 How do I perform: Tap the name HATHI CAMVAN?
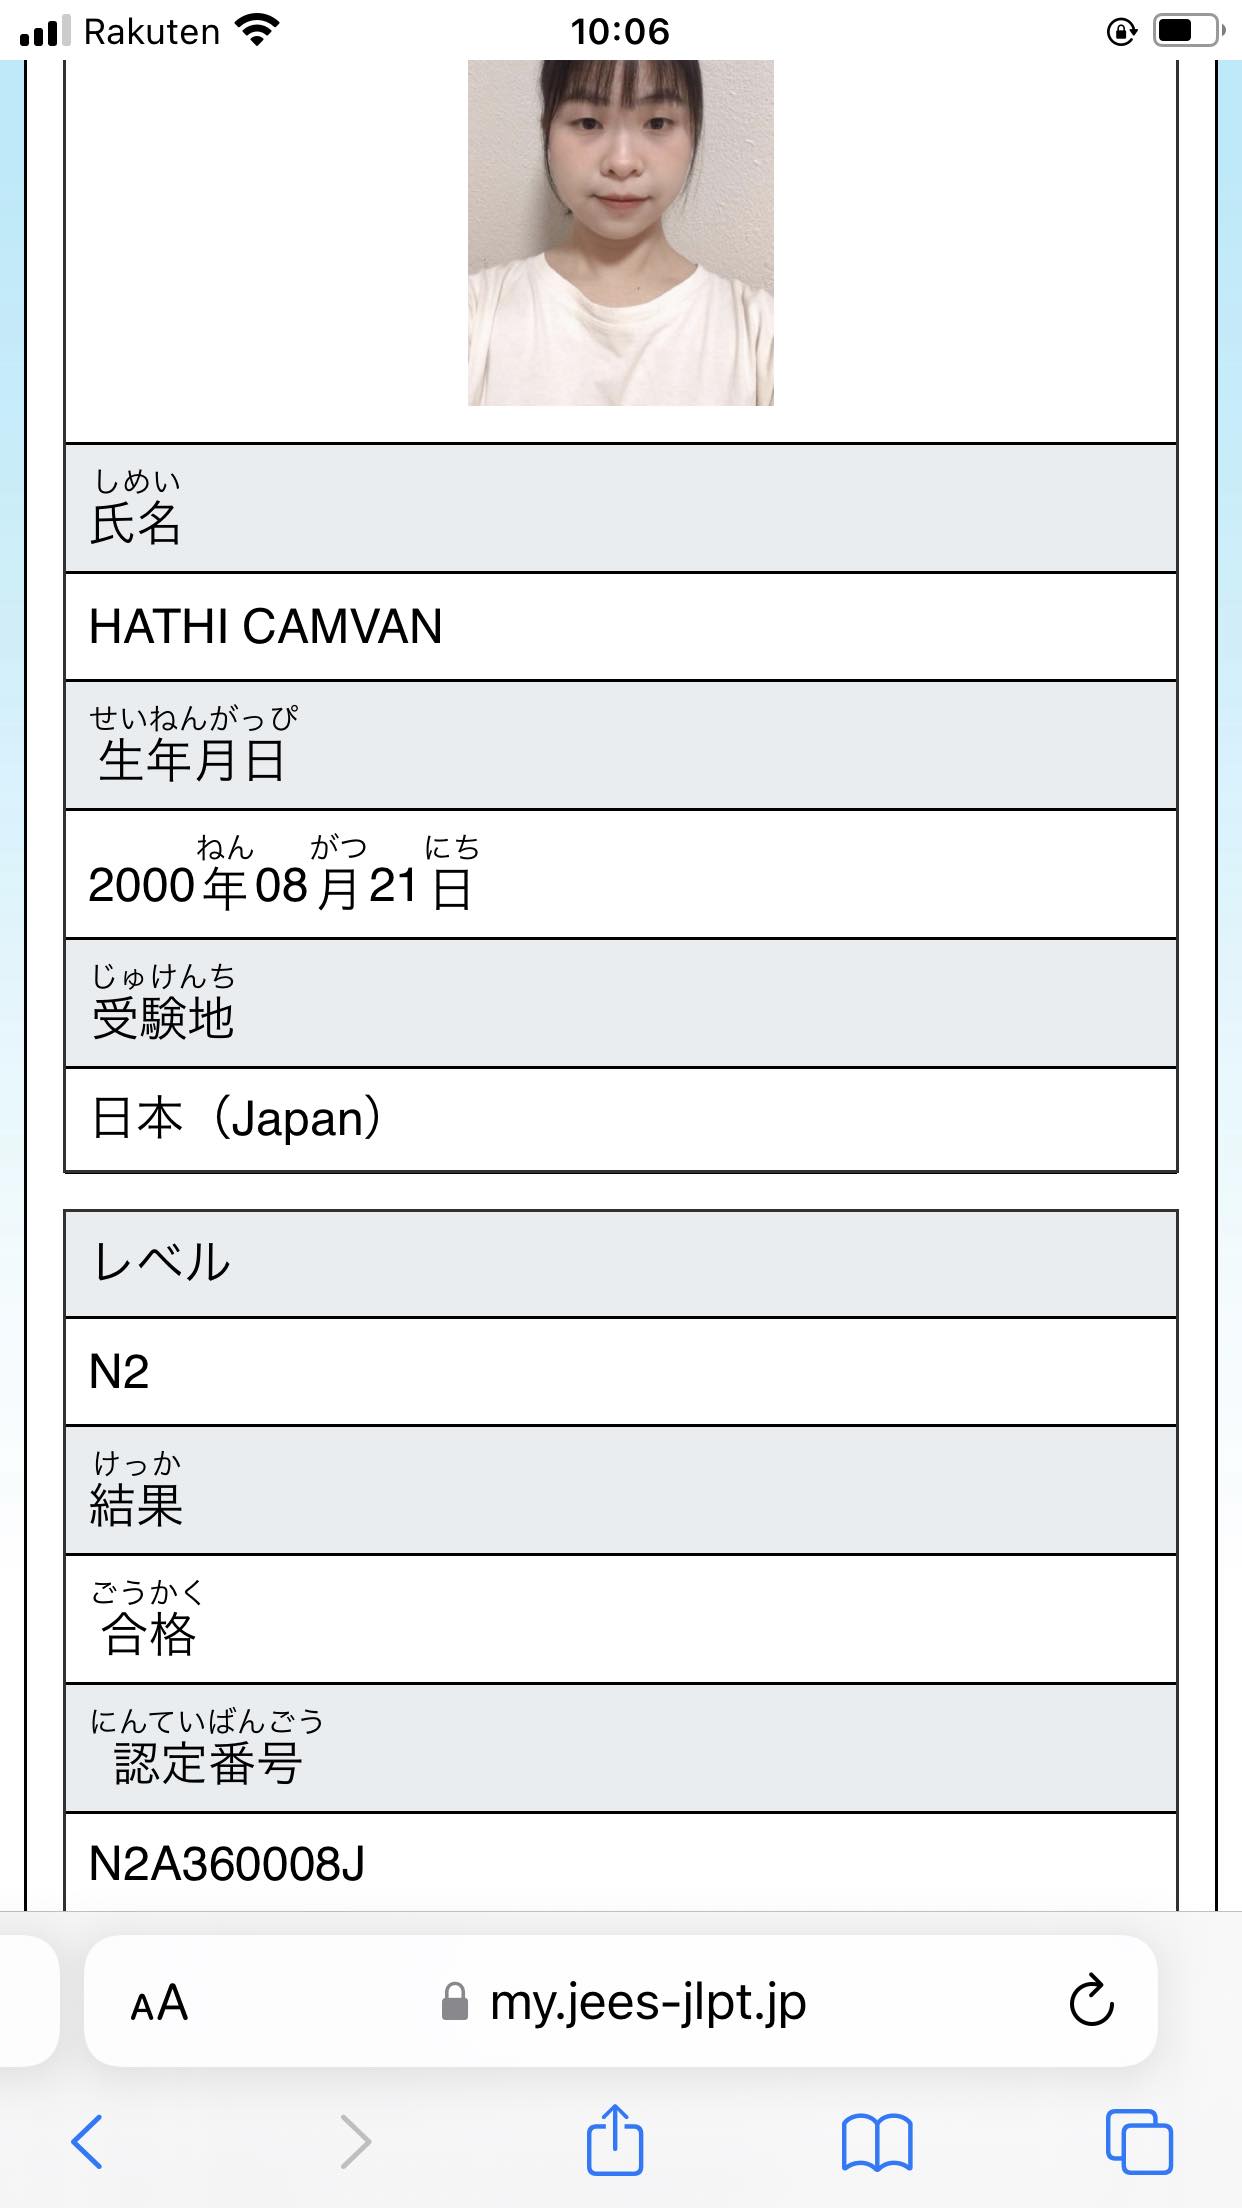(266, 627)
